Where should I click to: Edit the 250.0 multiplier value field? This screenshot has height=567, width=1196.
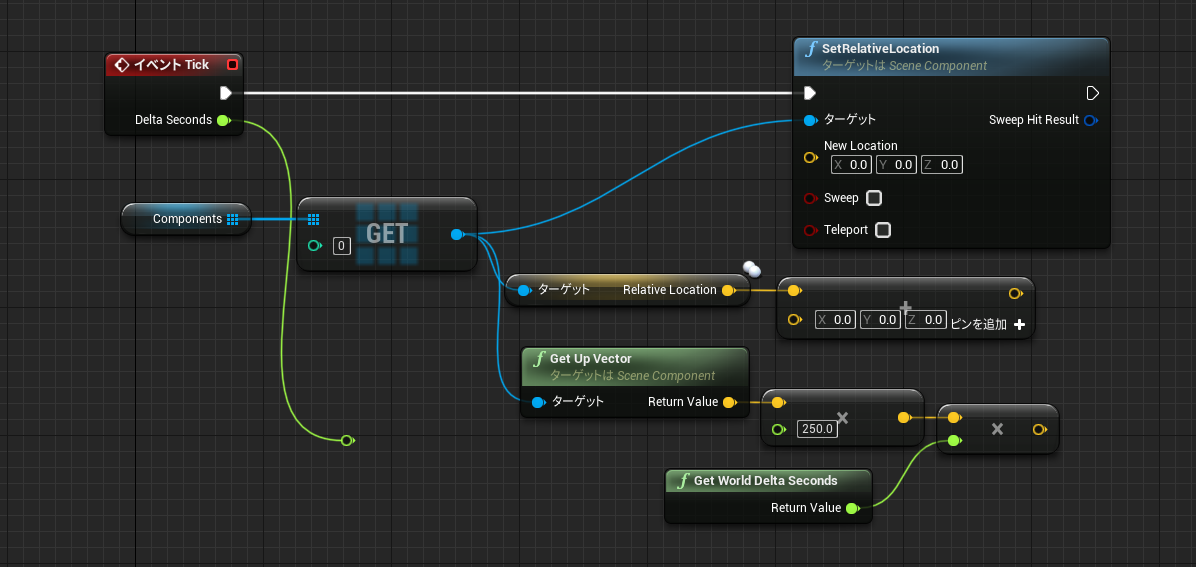point(818,429)
